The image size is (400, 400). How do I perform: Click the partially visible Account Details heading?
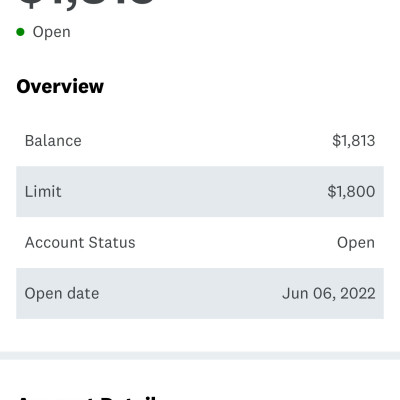pos(87,397)
